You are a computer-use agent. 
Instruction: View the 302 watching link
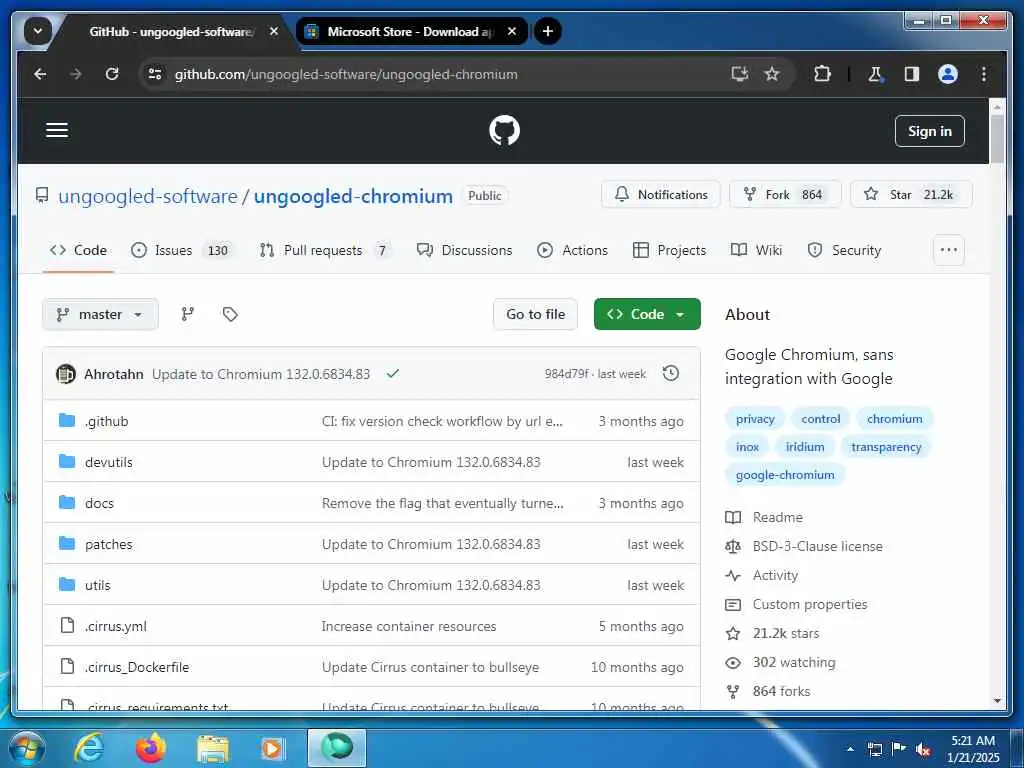pyautogui.click(x=793, y=662)
